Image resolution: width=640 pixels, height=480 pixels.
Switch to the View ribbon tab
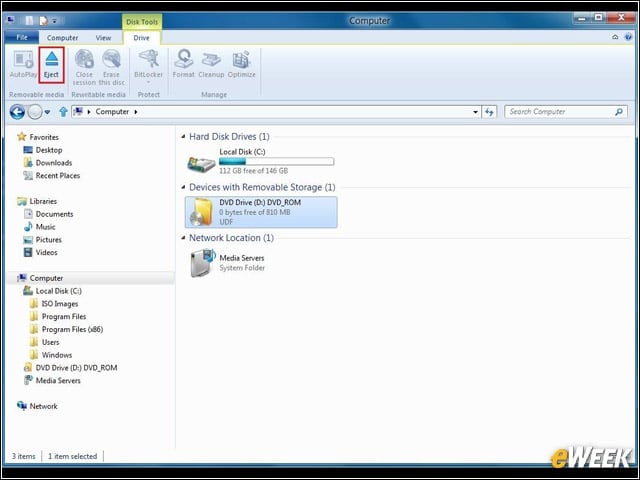[103, 38]
